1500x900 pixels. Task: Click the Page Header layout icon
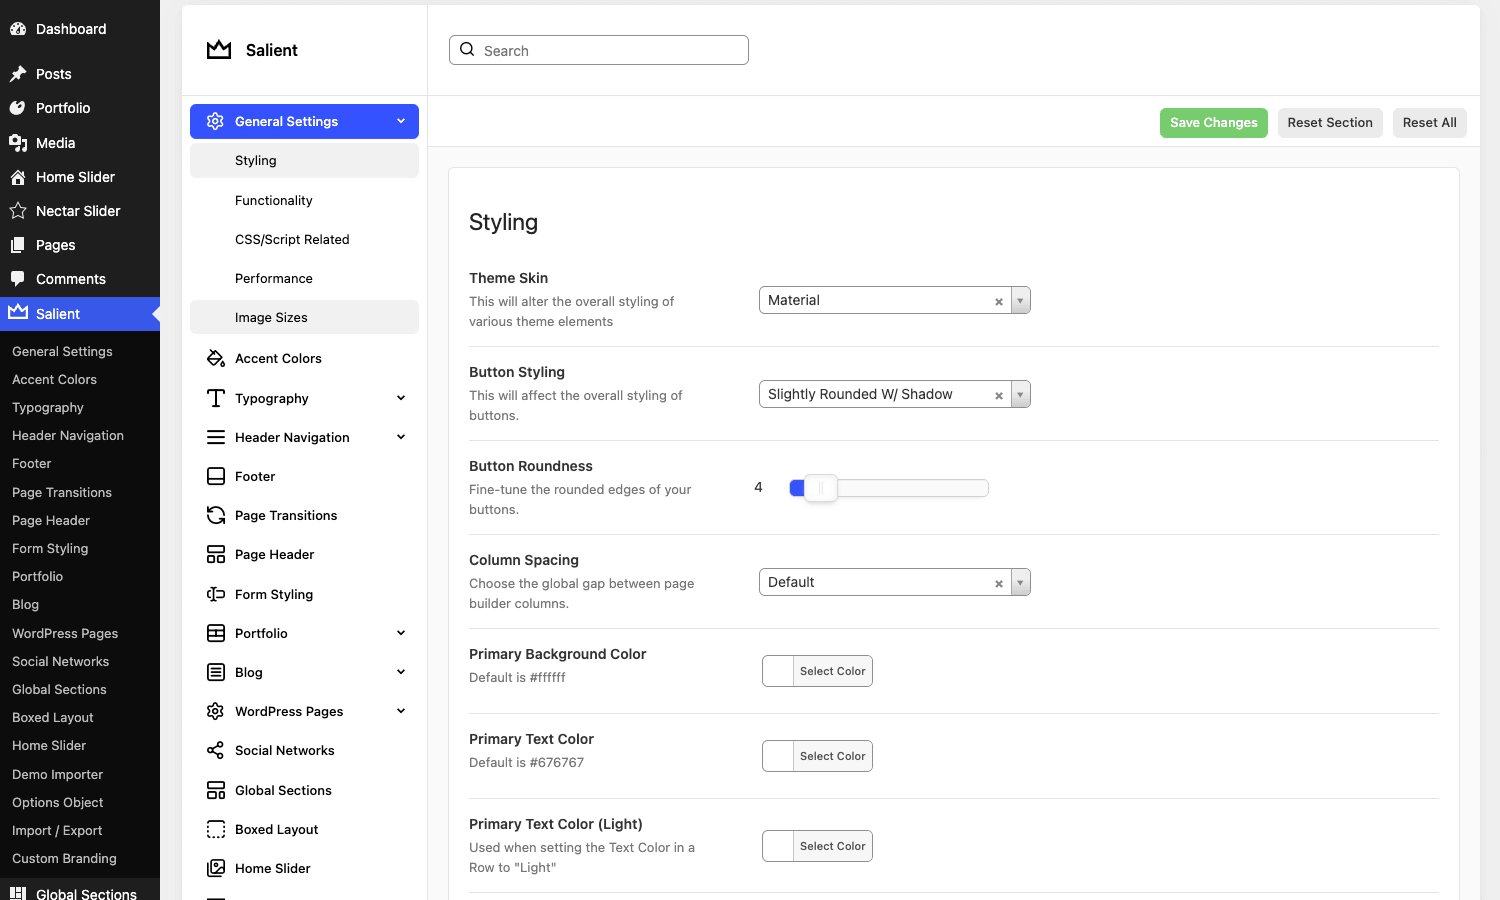[x=215, y=554]
